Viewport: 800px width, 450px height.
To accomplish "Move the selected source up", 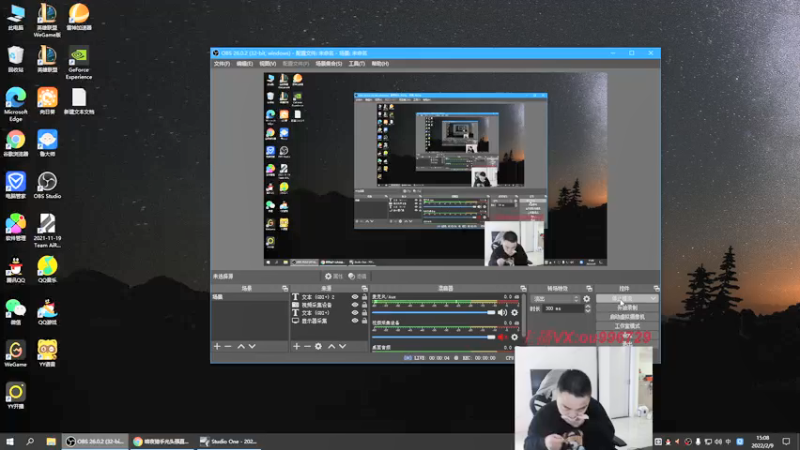I will pos(331,346).
